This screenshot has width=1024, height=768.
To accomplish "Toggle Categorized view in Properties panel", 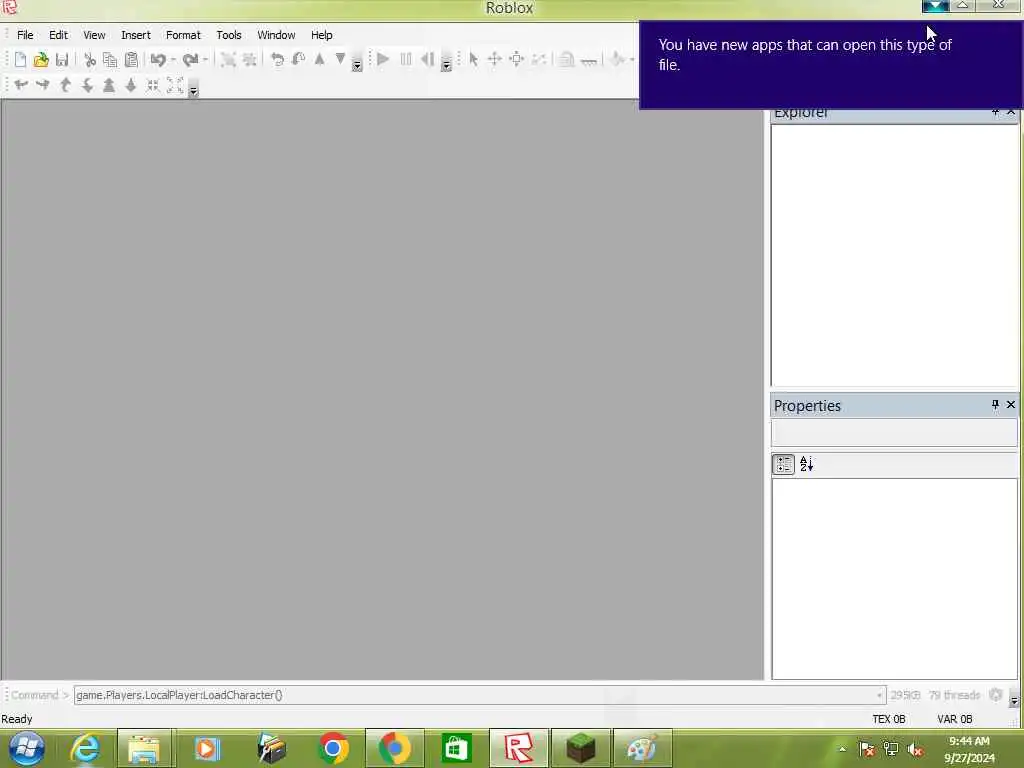I will pos(783,464).
